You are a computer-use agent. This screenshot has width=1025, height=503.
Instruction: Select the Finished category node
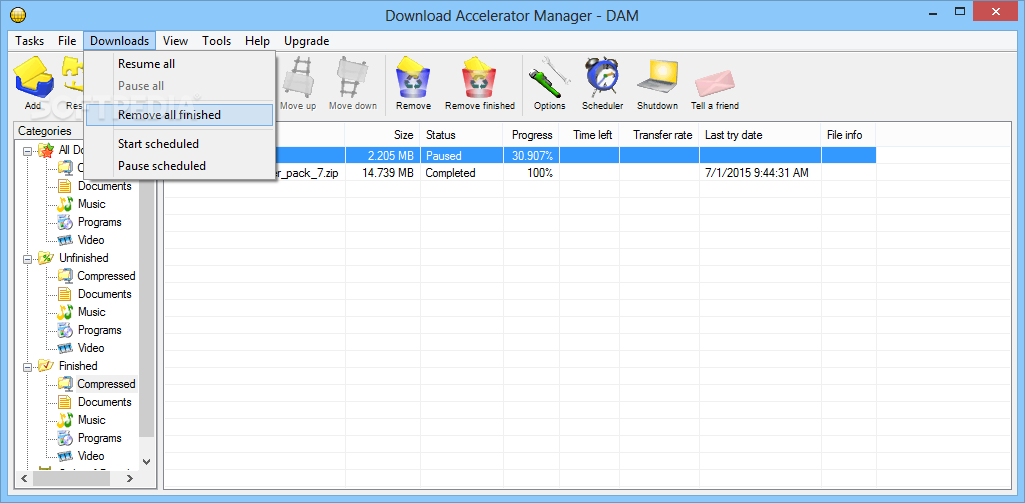tap(78, 366)
